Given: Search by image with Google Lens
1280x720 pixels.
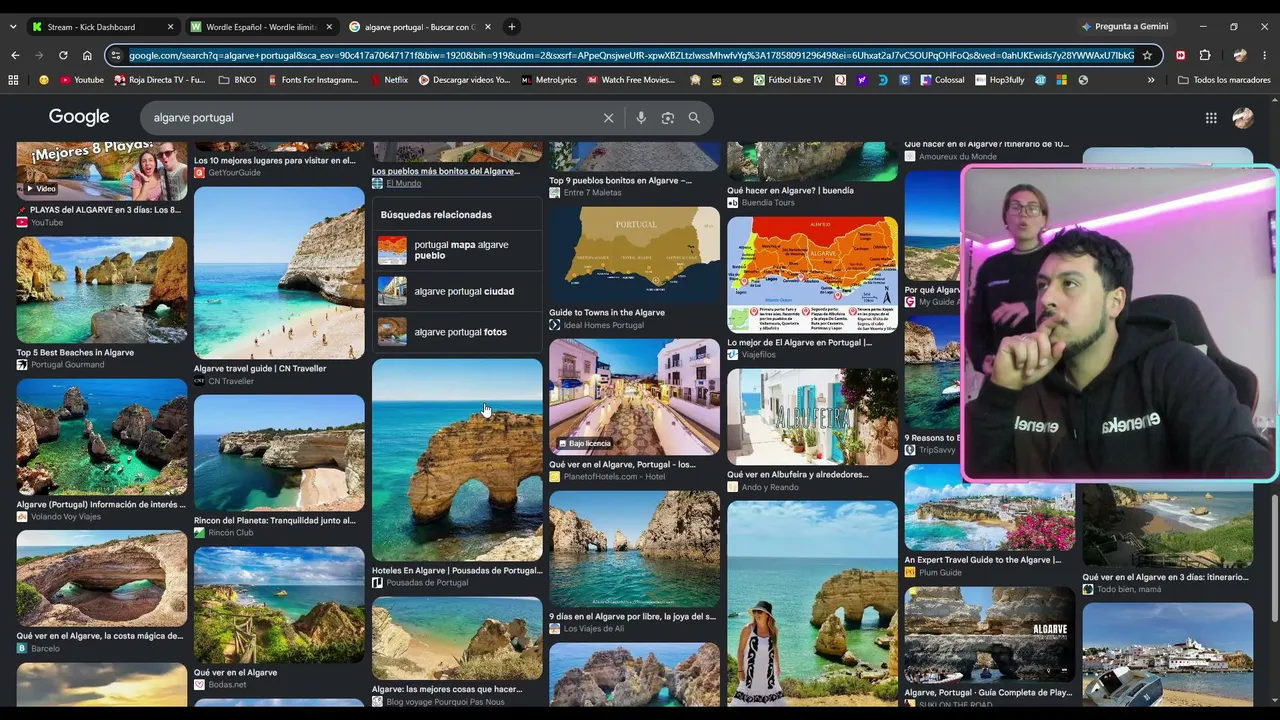Looking at the screenshot, I should click(x=668, y=118).
